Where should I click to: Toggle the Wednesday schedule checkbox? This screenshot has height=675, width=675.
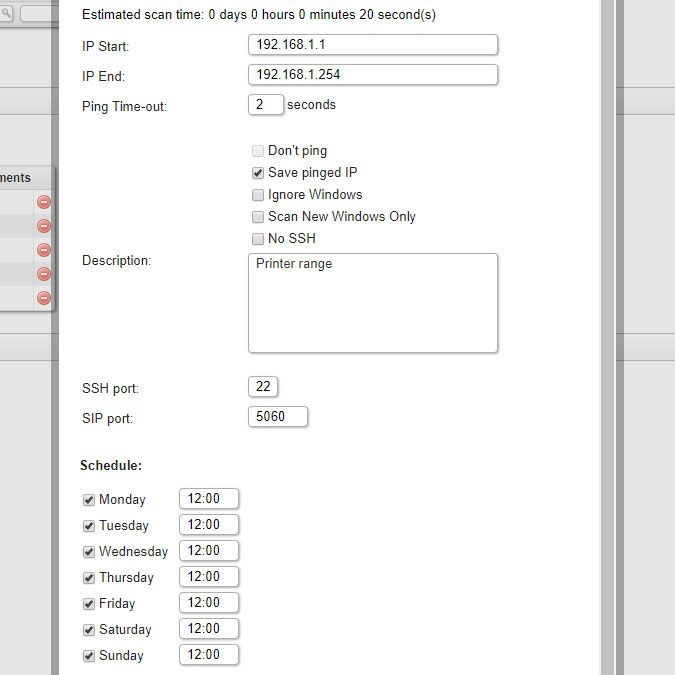point(89,552)
